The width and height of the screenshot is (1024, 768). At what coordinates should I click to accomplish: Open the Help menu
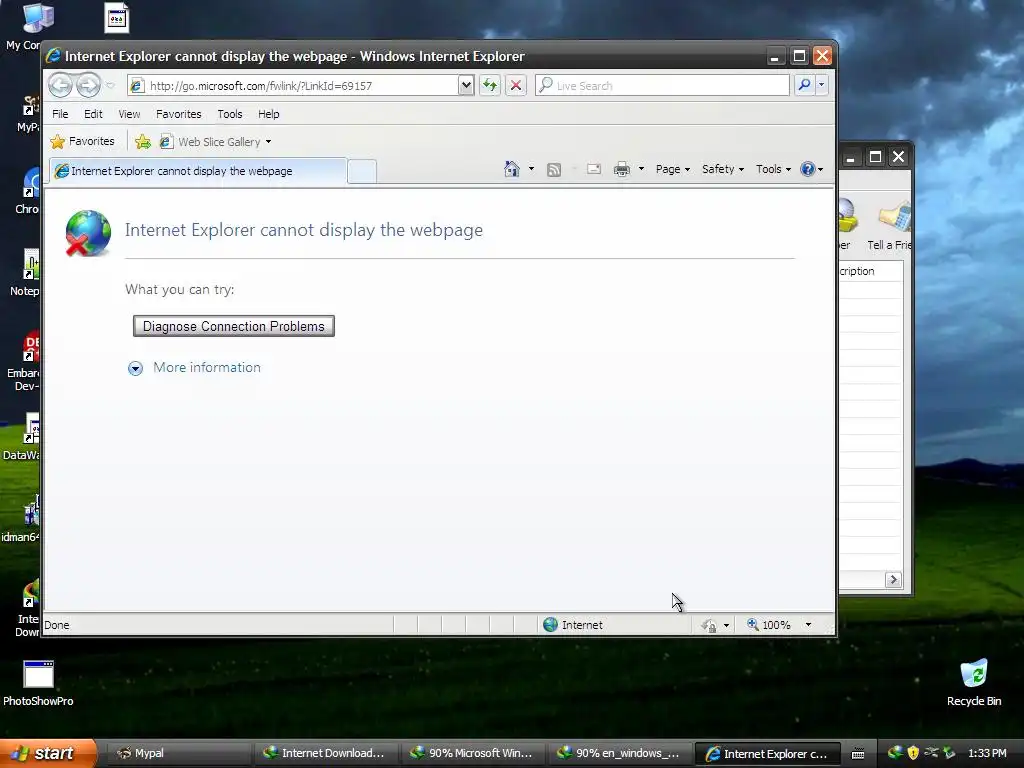click(268, 114)
